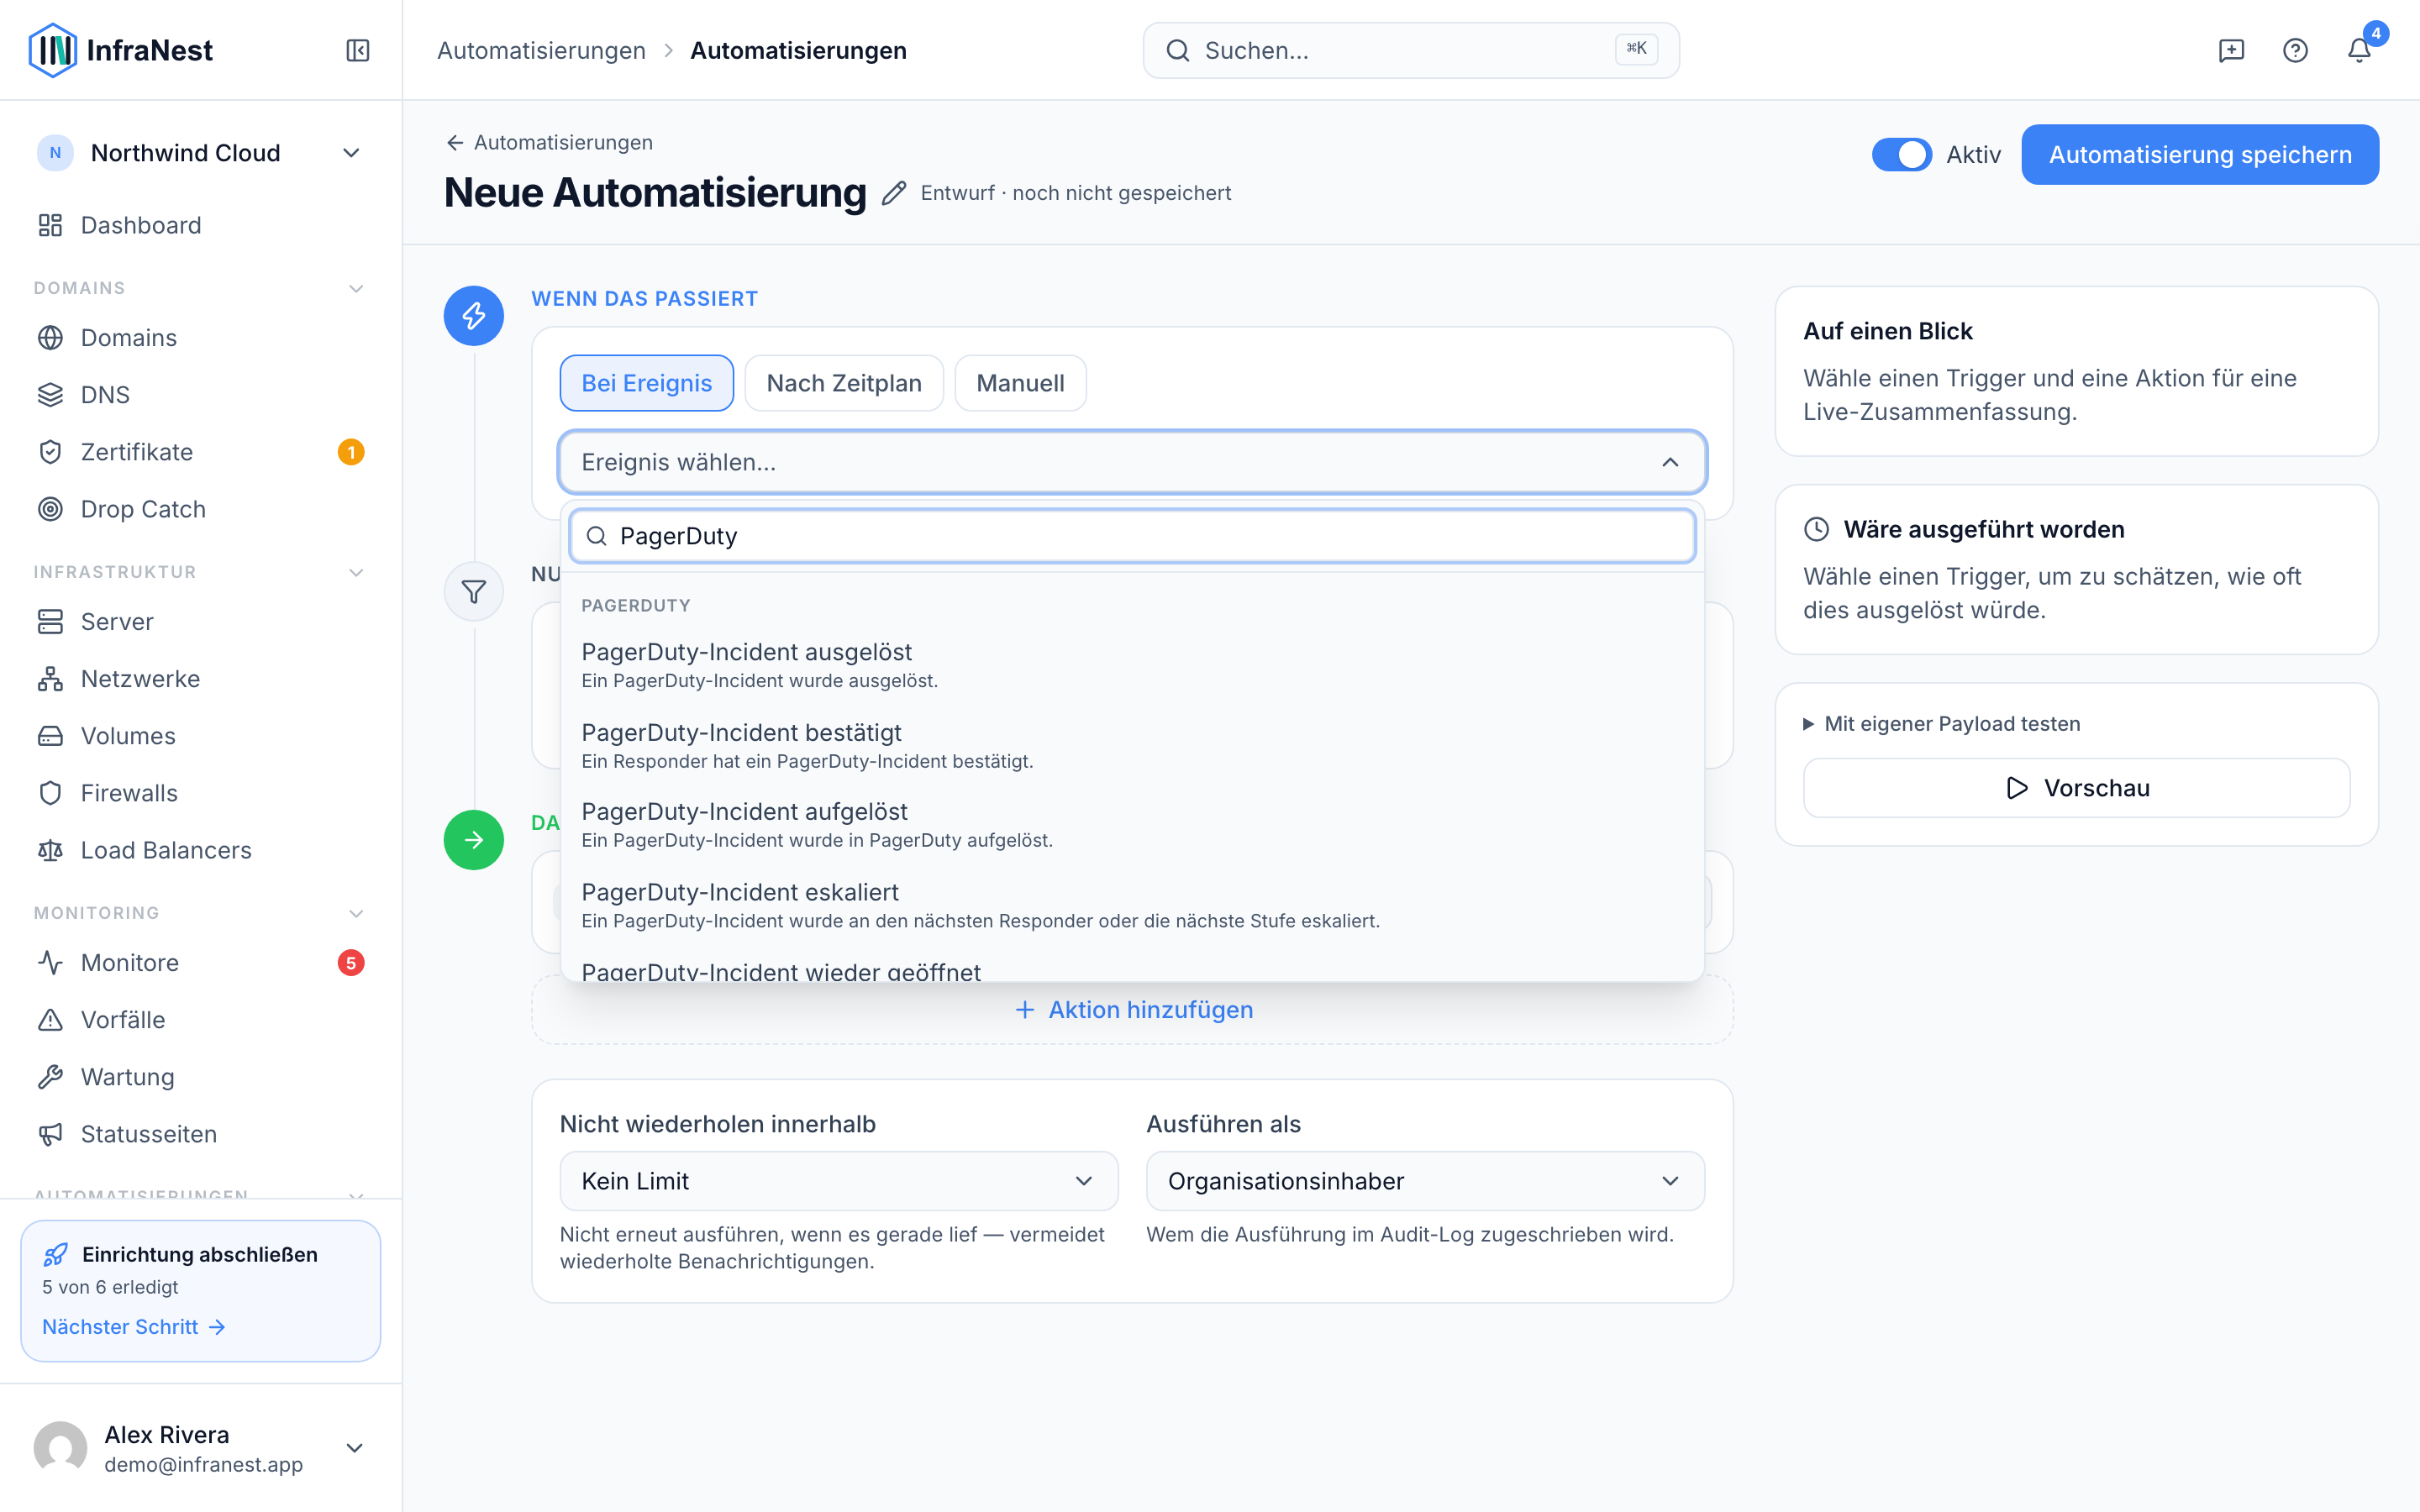Choose PagerDuty-Incident bestätigt option
The height and width of the screenshot is (1512, 2420).
click(x=1132, y=746)
